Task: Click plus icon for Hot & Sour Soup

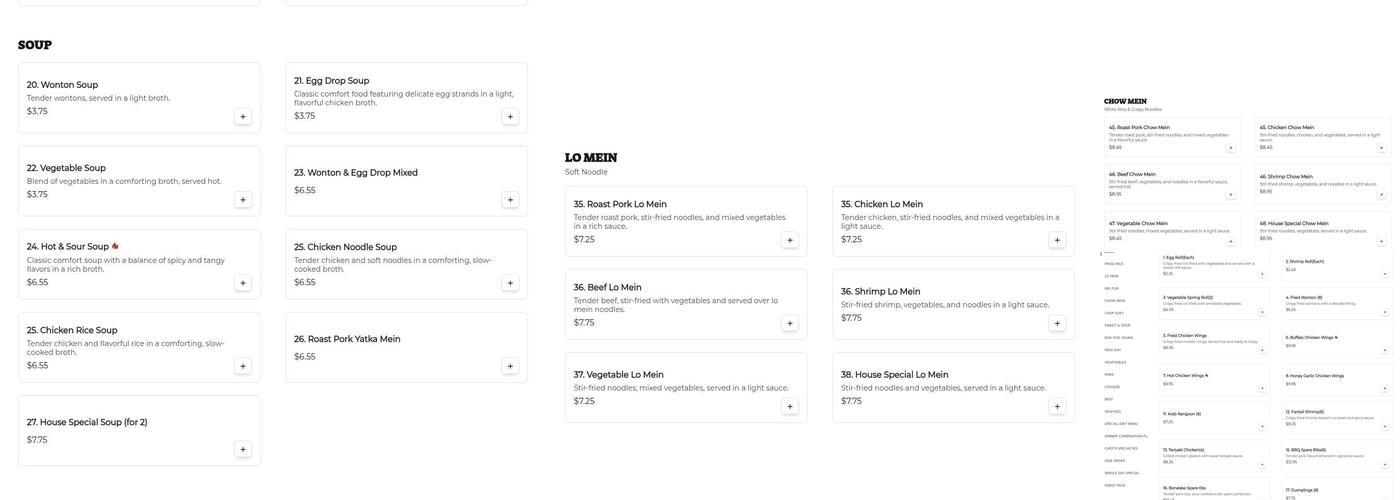Action: click(243, 283)
